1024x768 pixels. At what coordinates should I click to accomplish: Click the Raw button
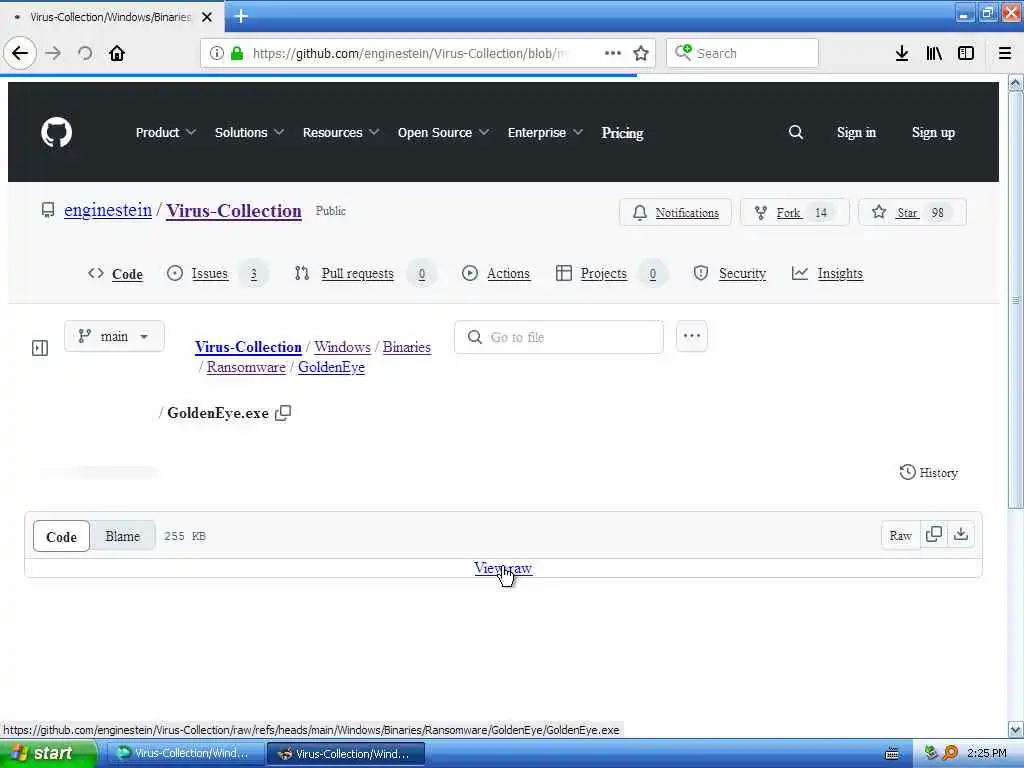pyautogui.click(x=901, y=536)
